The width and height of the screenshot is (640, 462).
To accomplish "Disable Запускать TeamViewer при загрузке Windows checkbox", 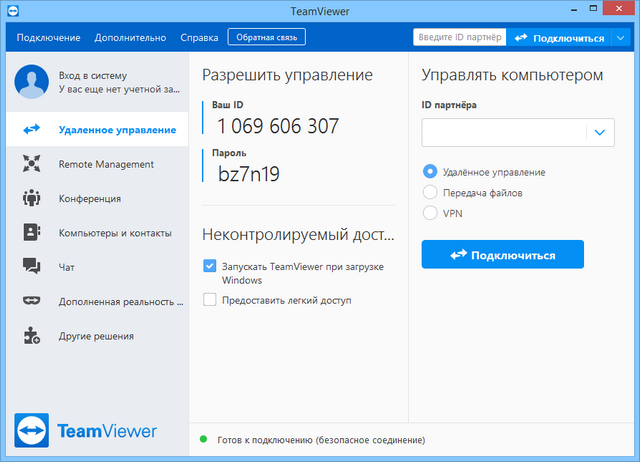I will click(209, 266).
